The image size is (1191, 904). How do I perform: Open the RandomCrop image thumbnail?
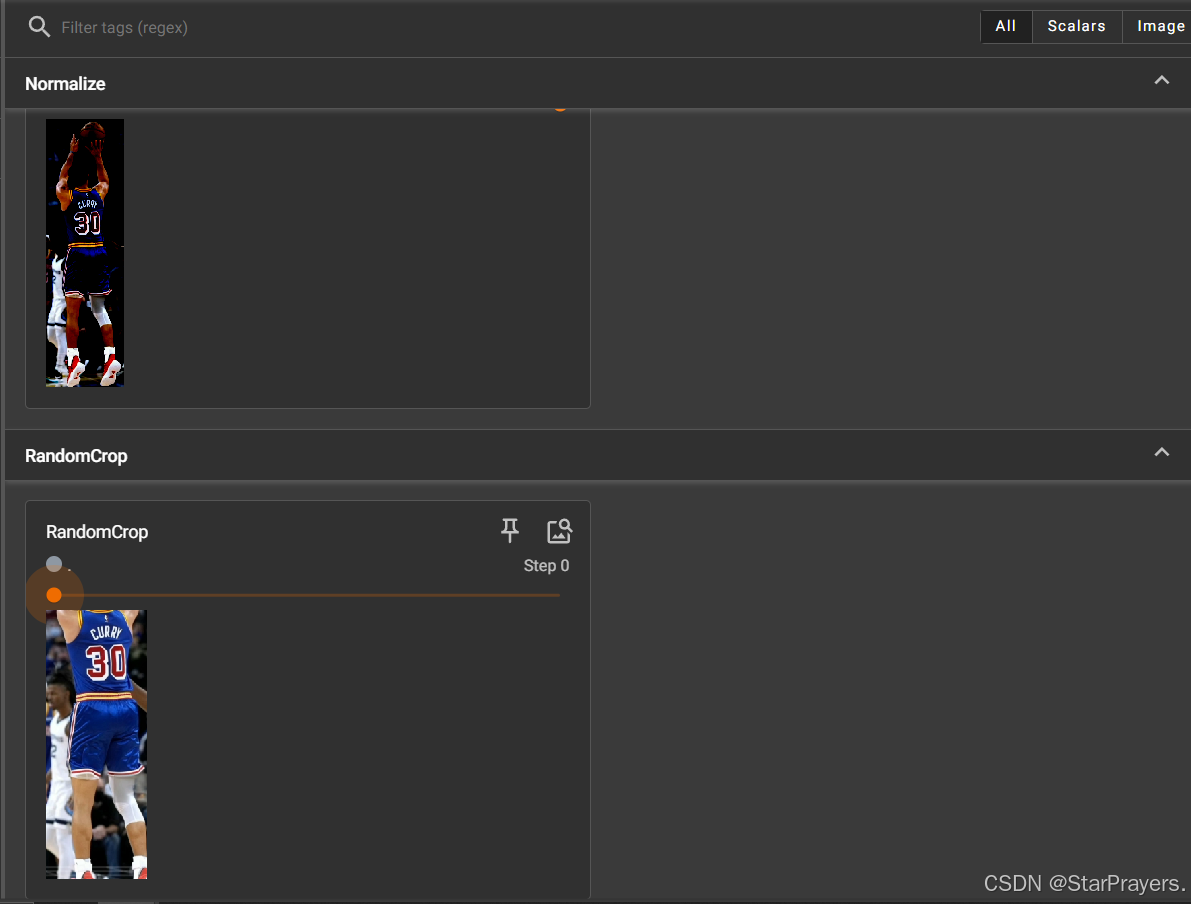(x=96, y=744)
